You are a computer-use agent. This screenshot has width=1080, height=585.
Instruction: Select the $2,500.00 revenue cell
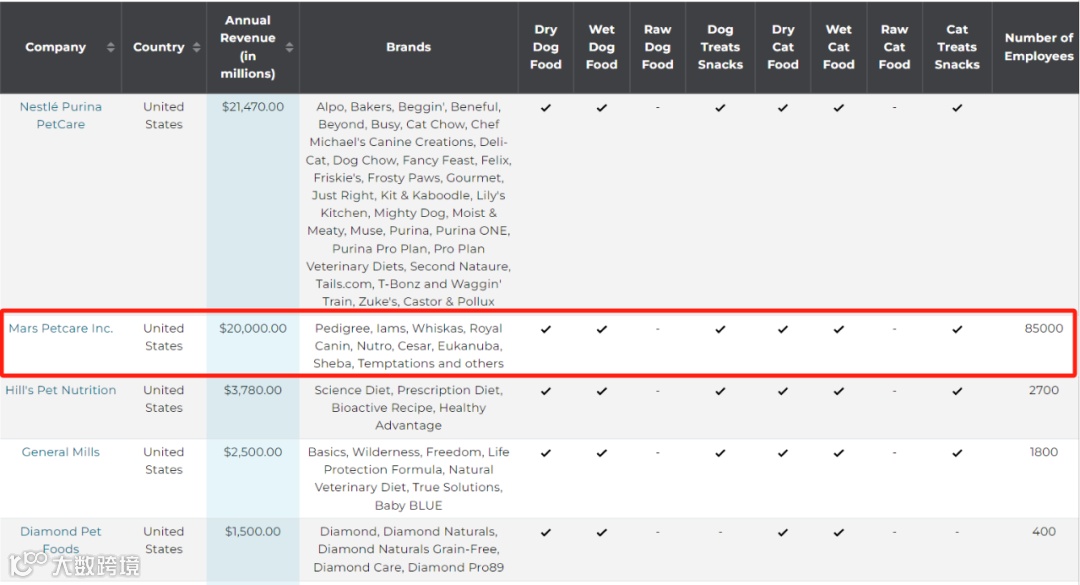(253, 452)
